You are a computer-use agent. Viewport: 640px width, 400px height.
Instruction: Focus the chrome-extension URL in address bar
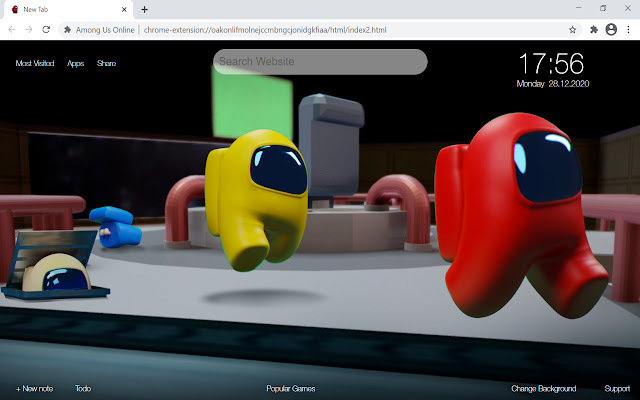click(x=265, y=30)
